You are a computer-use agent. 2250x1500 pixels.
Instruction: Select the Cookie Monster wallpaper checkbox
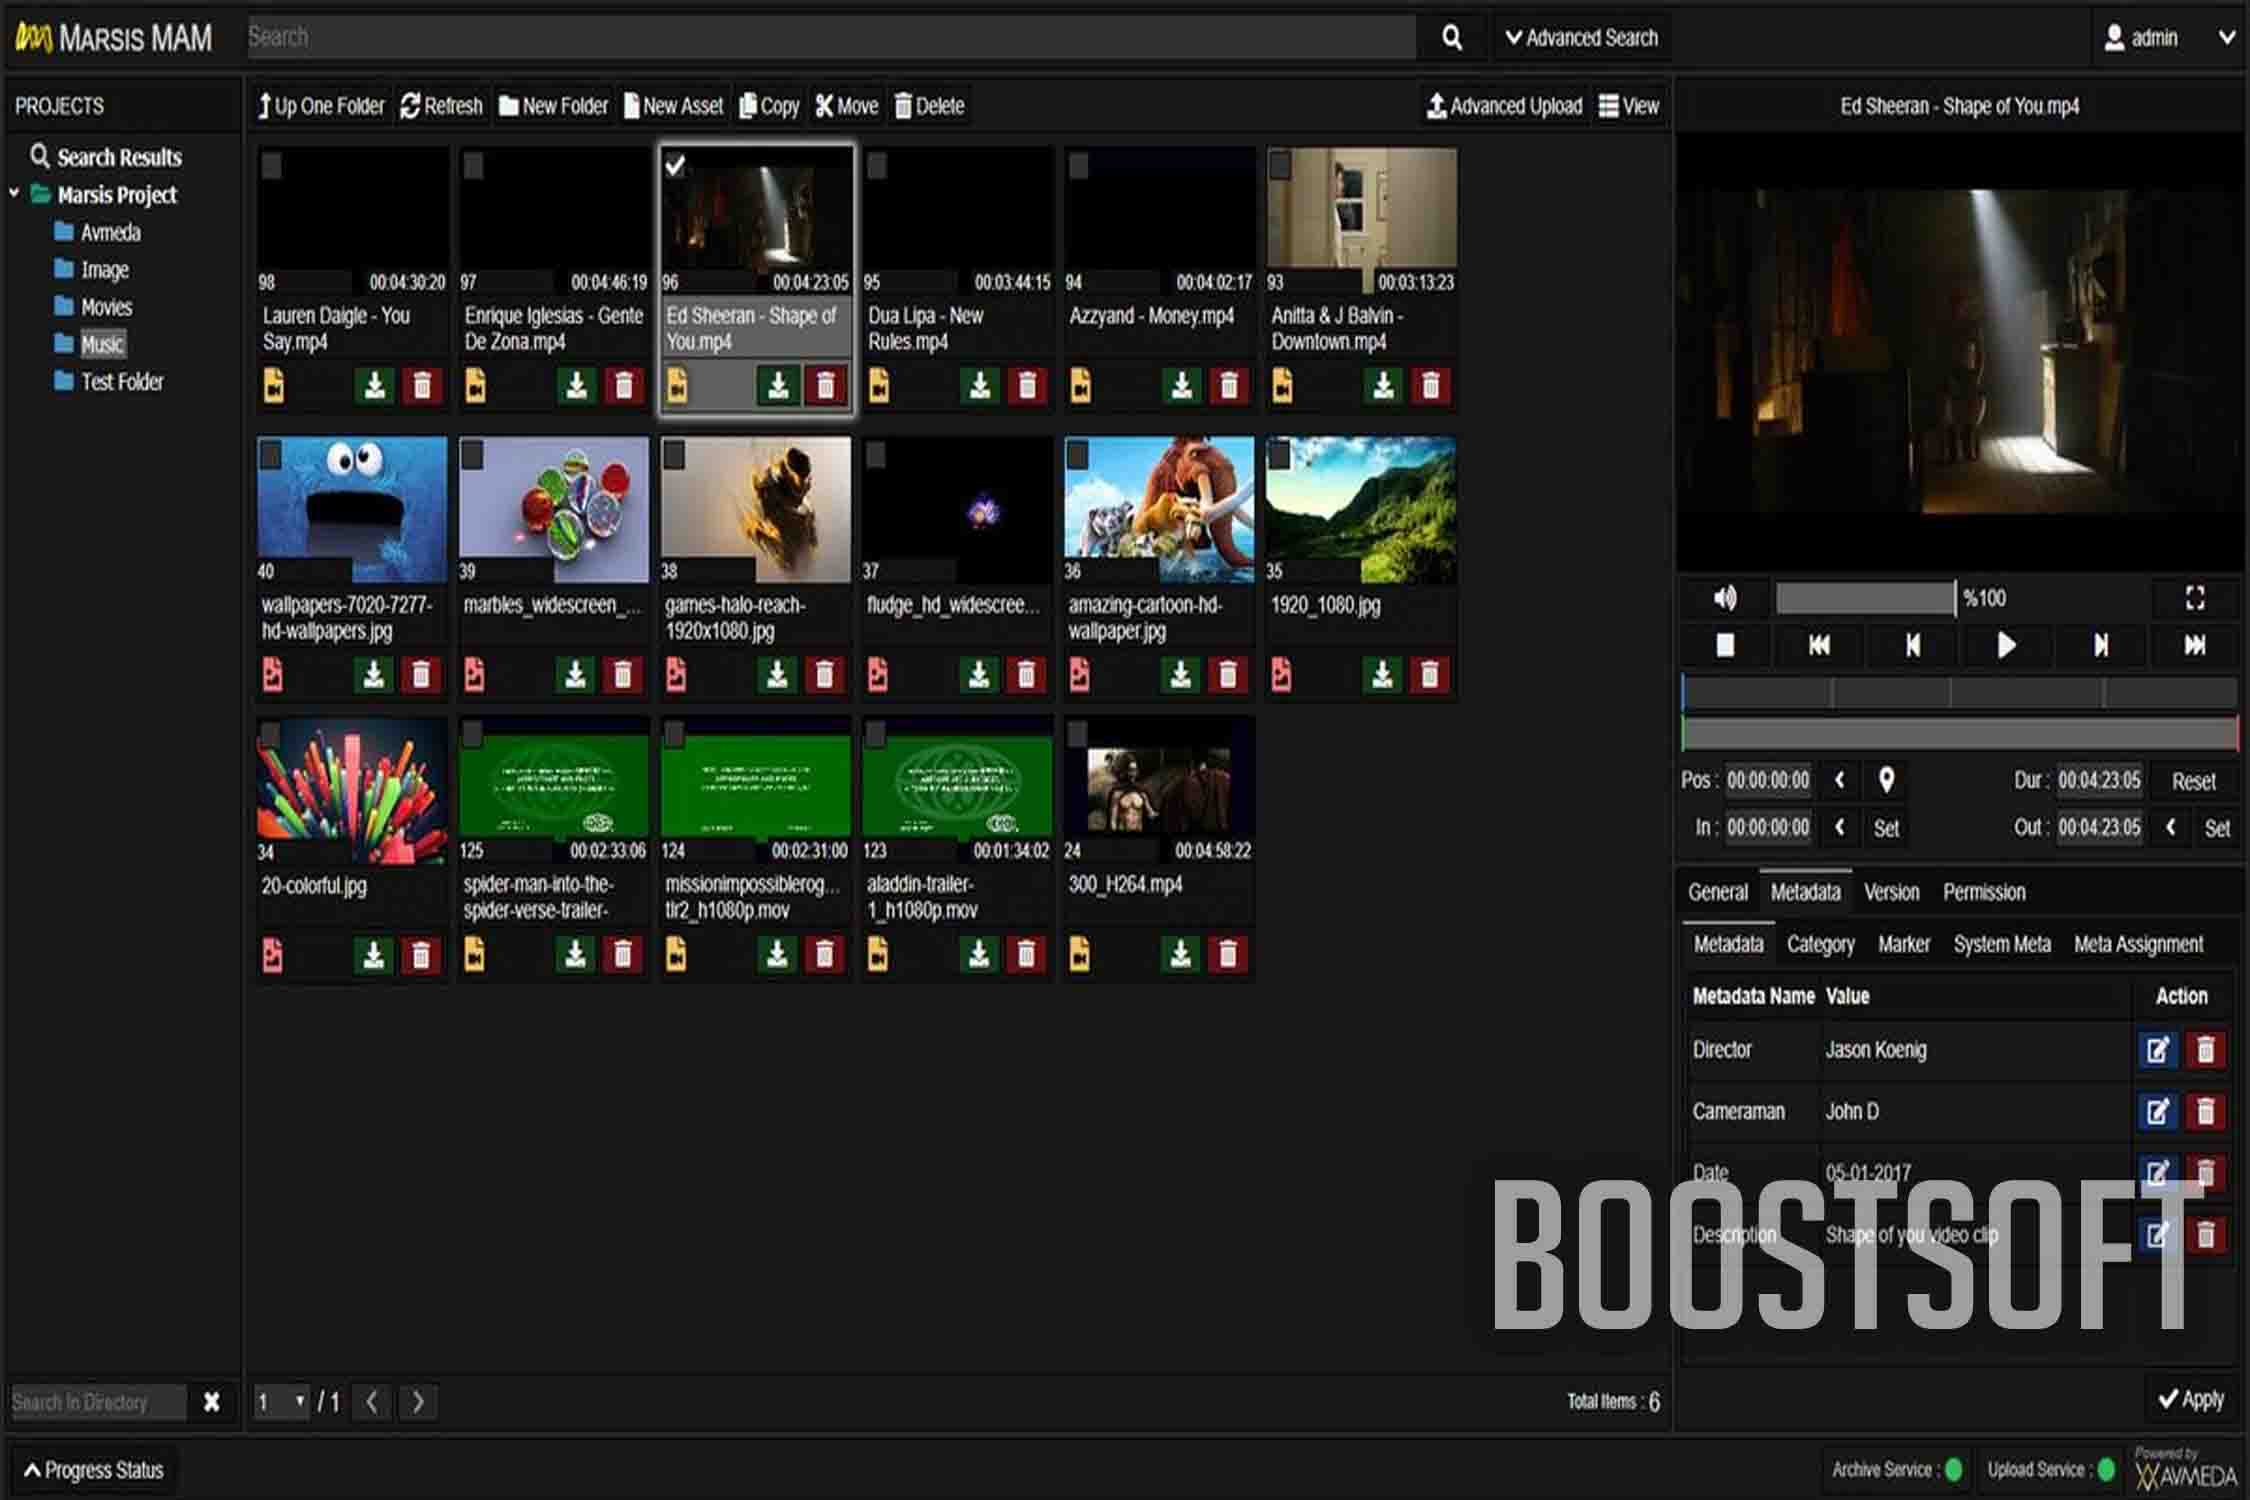(270, 455)
